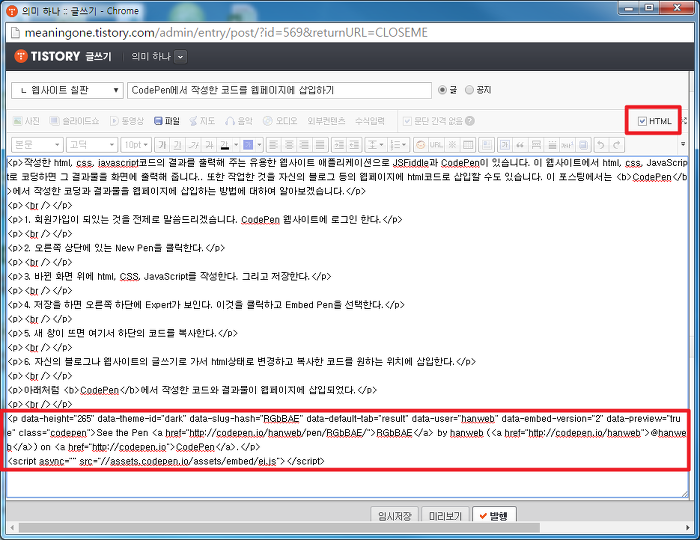This screenshot has height=540, width=700.
Task: Click the horizontal scrollbar thumb
Action: 279,528
